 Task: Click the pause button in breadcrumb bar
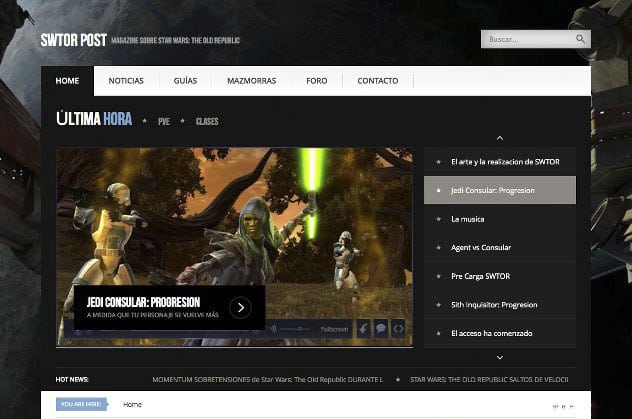(563, 407)
